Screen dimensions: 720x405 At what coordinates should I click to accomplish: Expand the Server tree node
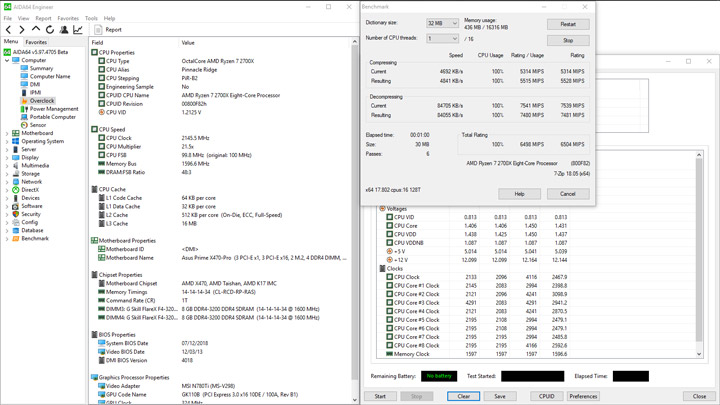point(7,149)
